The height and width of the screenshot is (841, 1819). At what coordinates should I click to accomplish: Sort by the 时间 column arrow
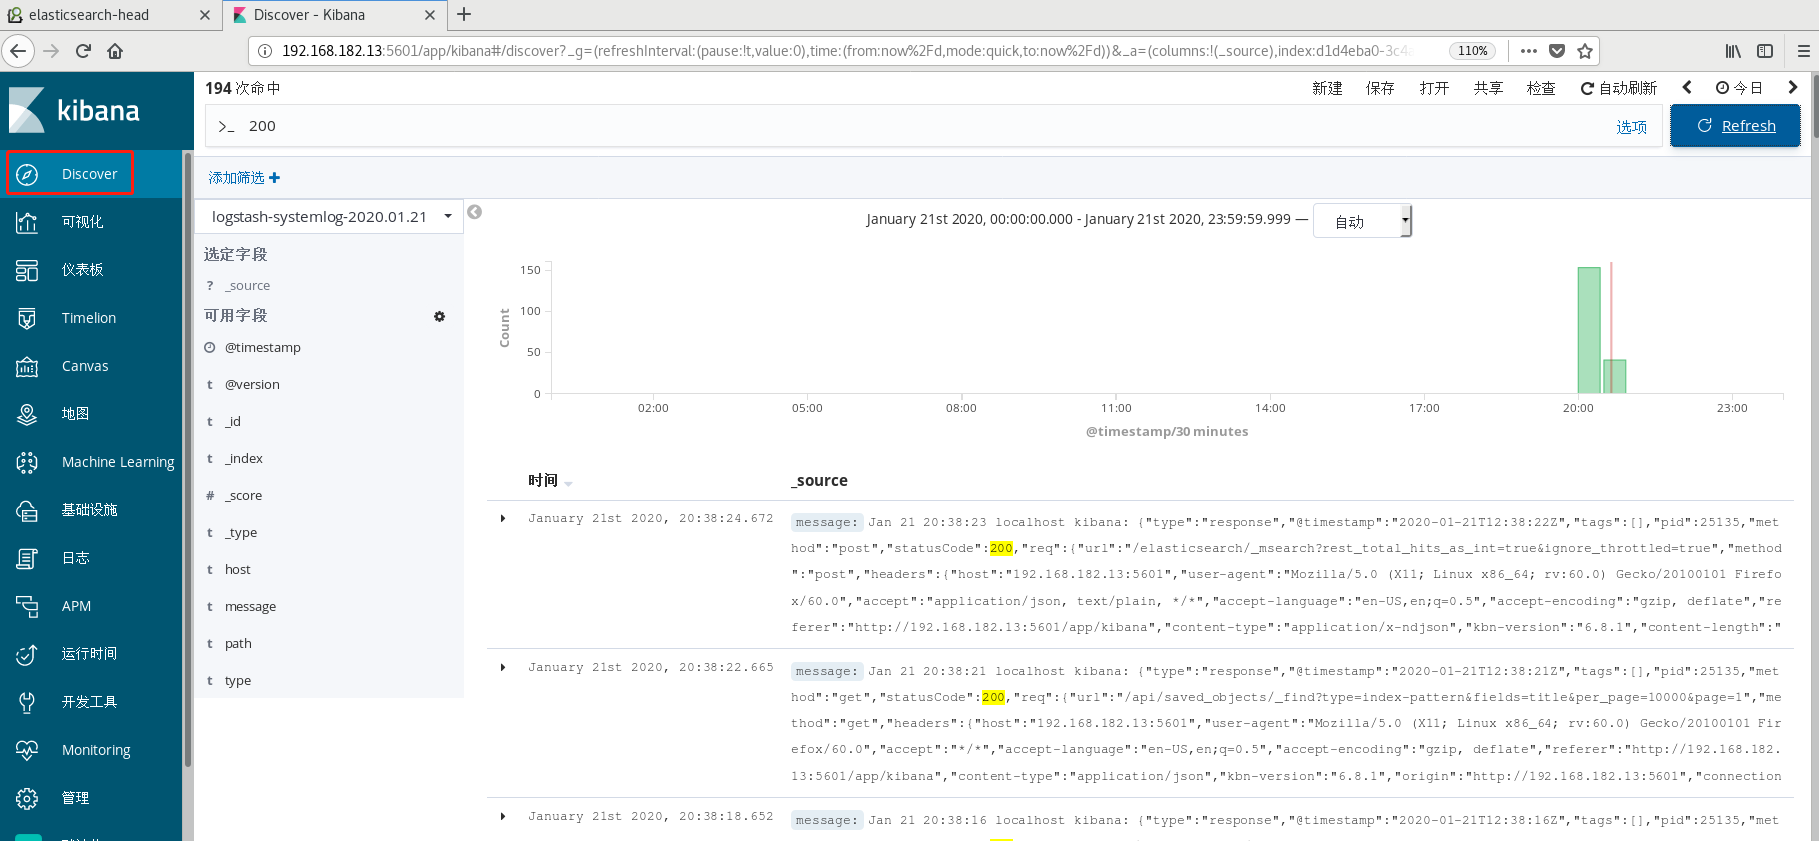point(568,483)
